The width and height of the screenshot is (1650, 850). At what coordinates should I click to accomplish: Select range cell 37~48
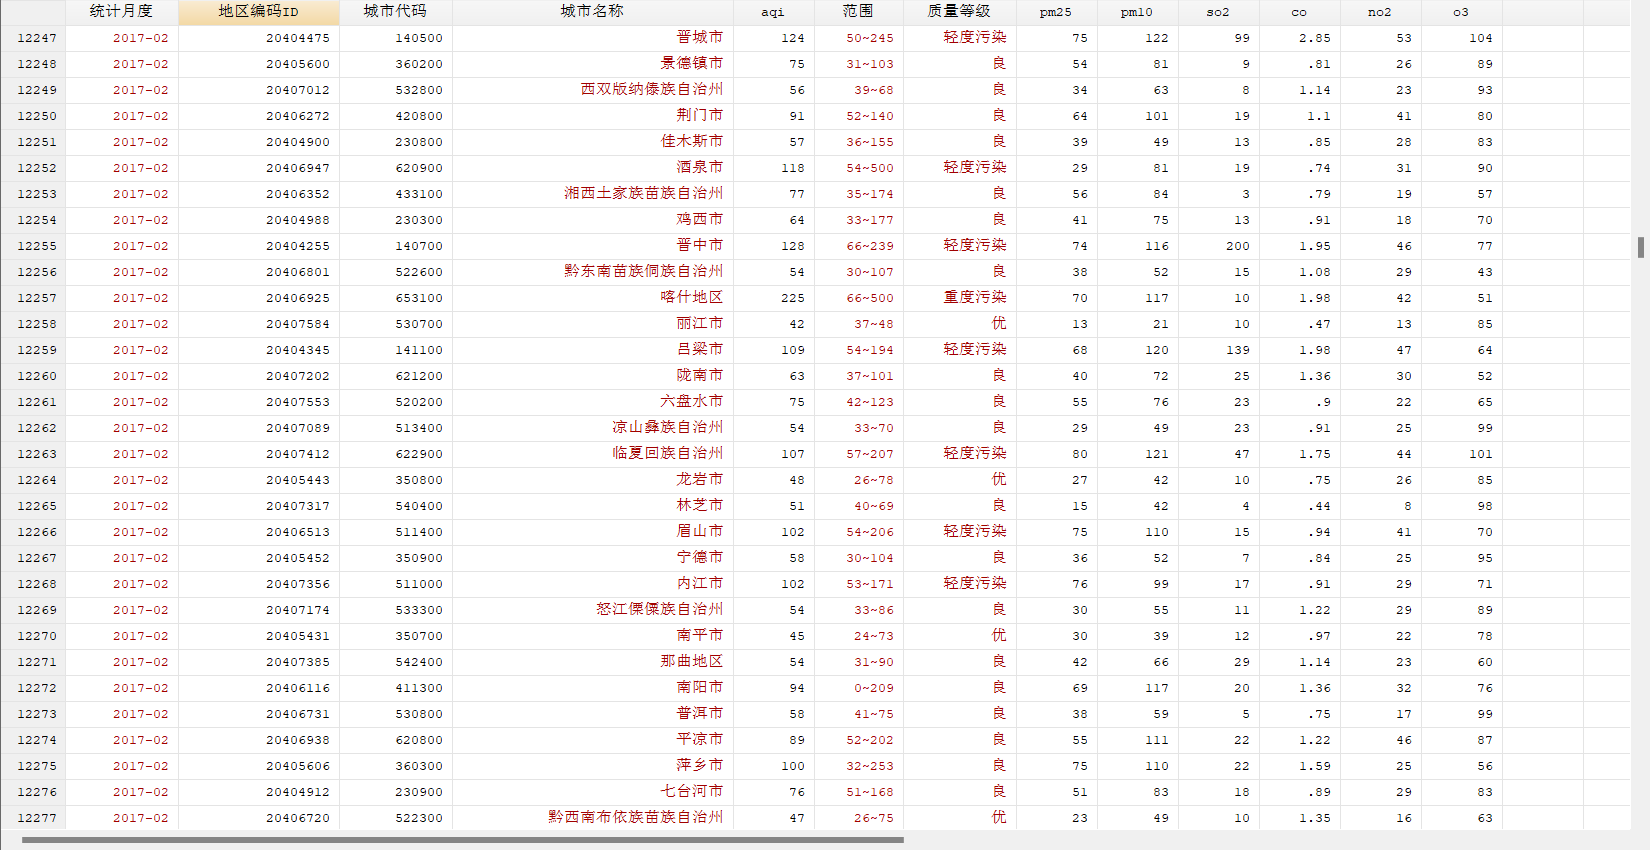(x=859, y=324)
